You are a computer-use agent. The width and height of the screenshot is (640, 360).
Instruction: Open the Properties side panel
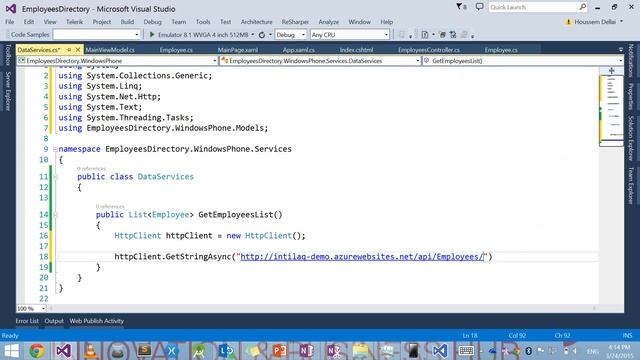pyautogui.click(x=631, y=96)
